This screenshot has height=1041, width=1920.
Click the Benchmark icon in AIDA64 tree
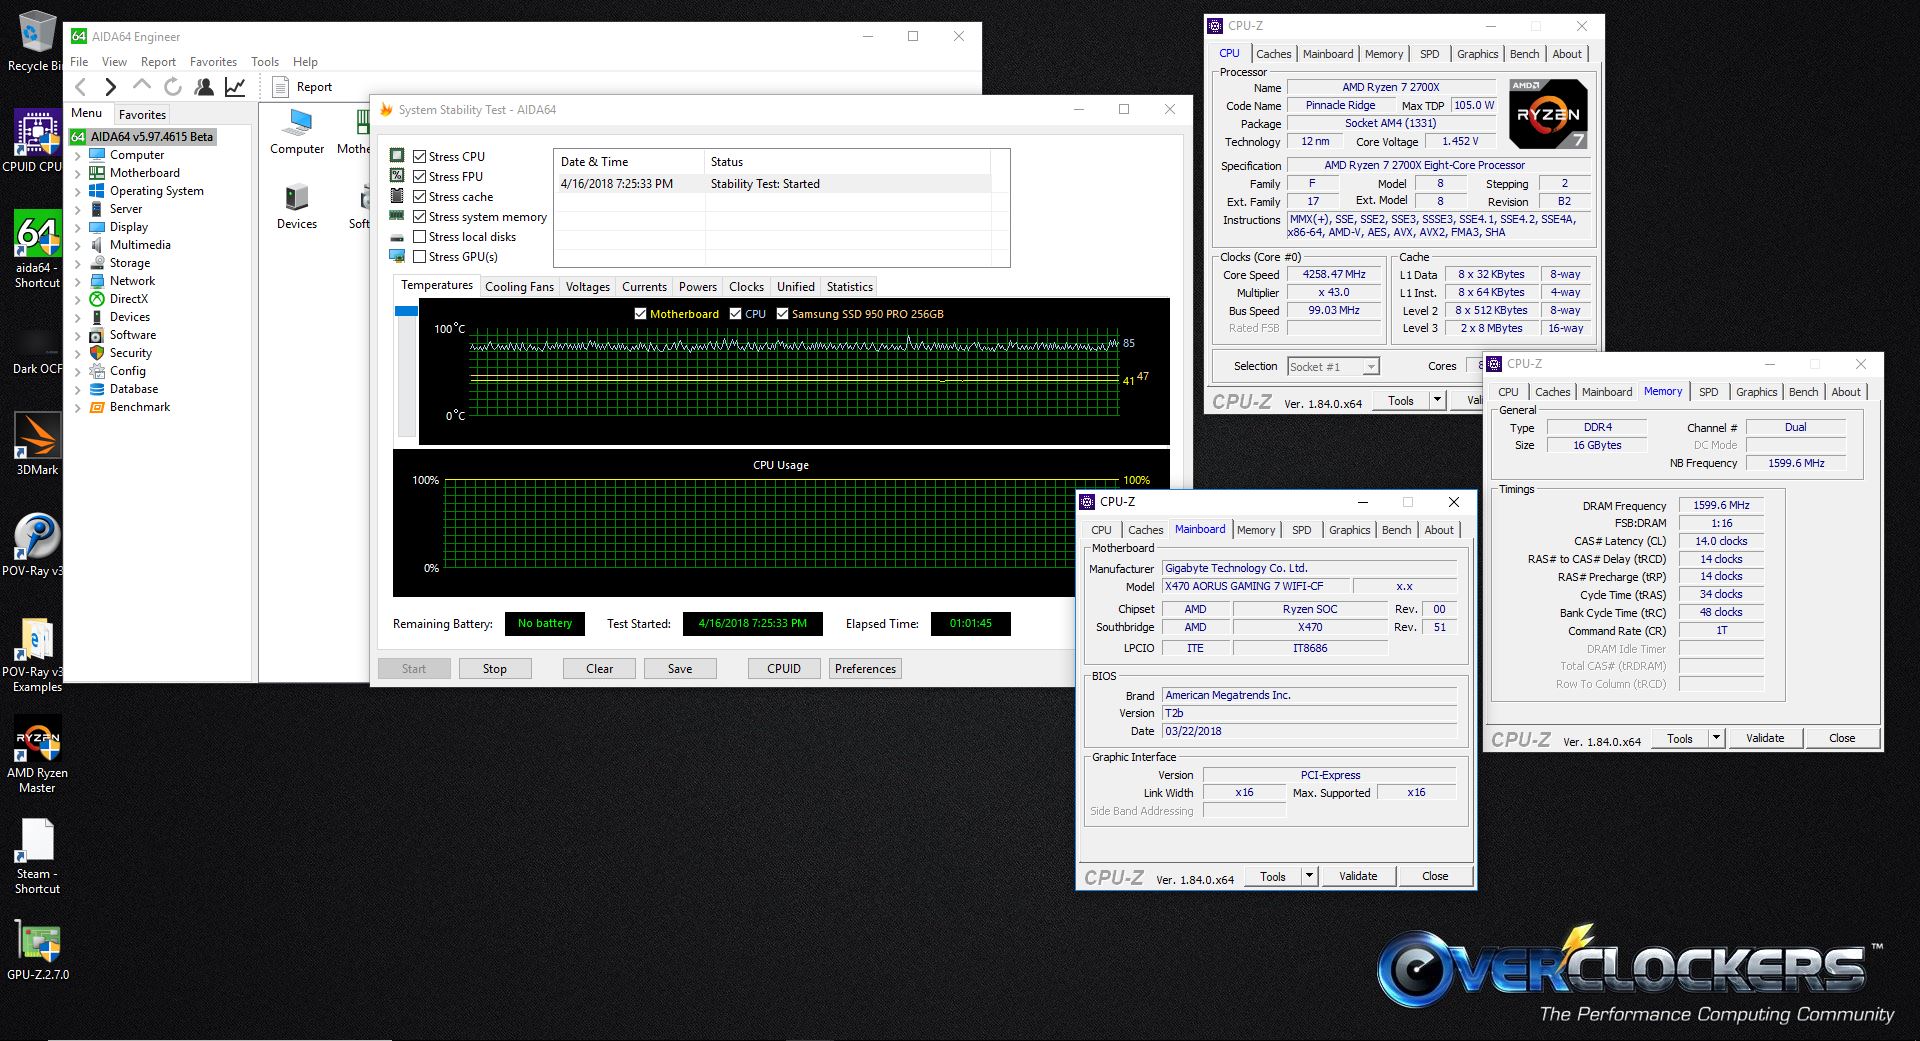pos(97,407)
